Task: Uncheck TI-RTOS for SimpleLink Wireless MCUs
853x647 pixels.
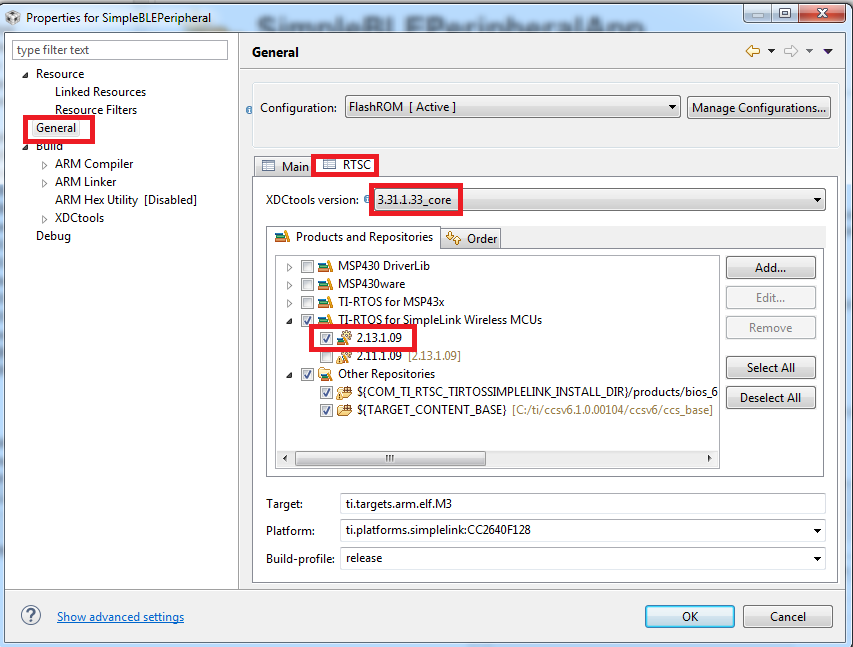Action: pyautogui.click(x=307, y=321)
